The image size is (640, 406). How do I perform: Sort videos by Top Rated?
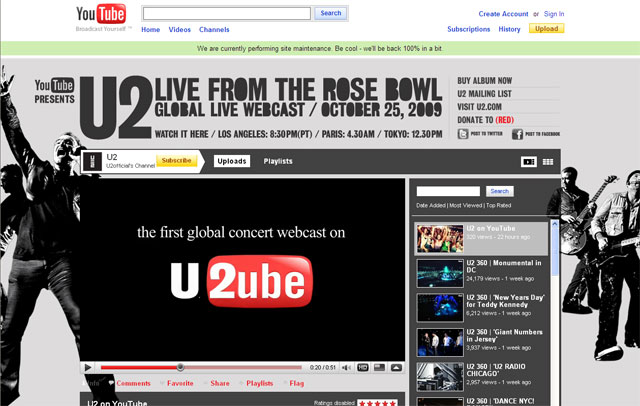[498, 205]
